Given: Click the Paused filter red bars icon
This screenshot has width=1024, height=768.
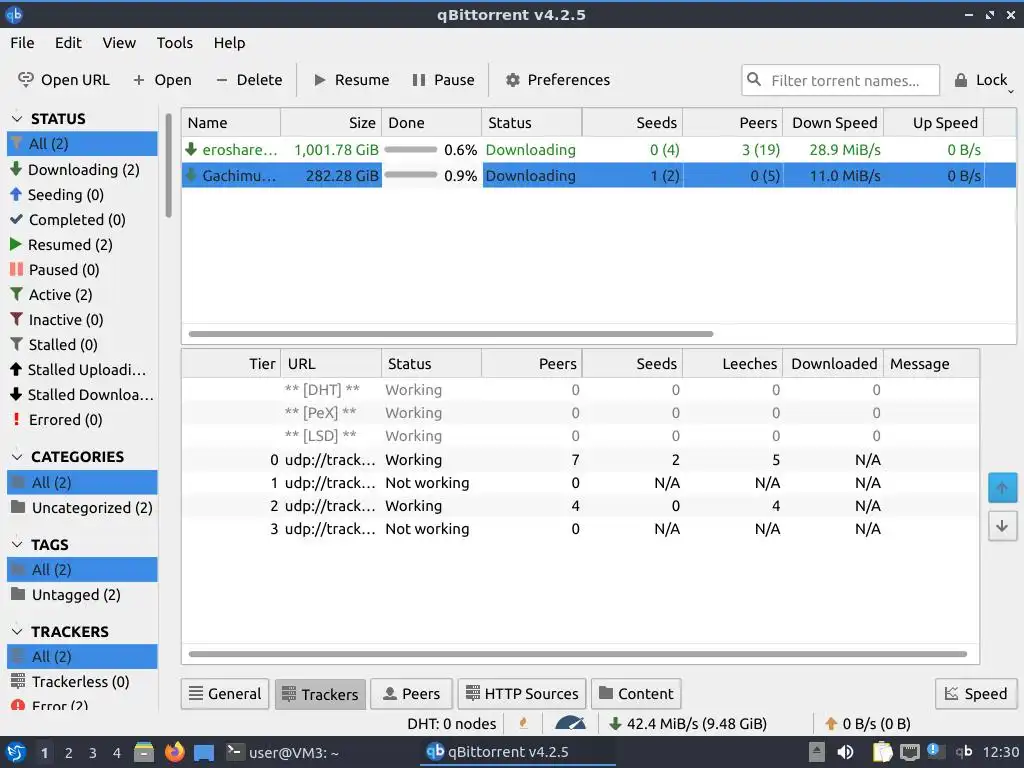Looking at the screenshot, I should pos(16,269).
